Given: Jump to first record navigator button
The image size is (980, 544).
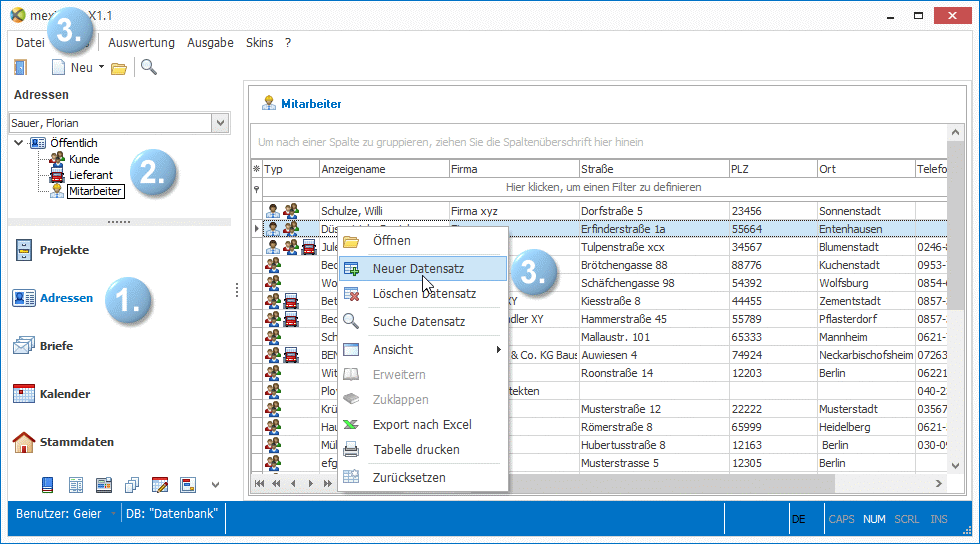Looking at the screenshot, I should pos(259,483).
